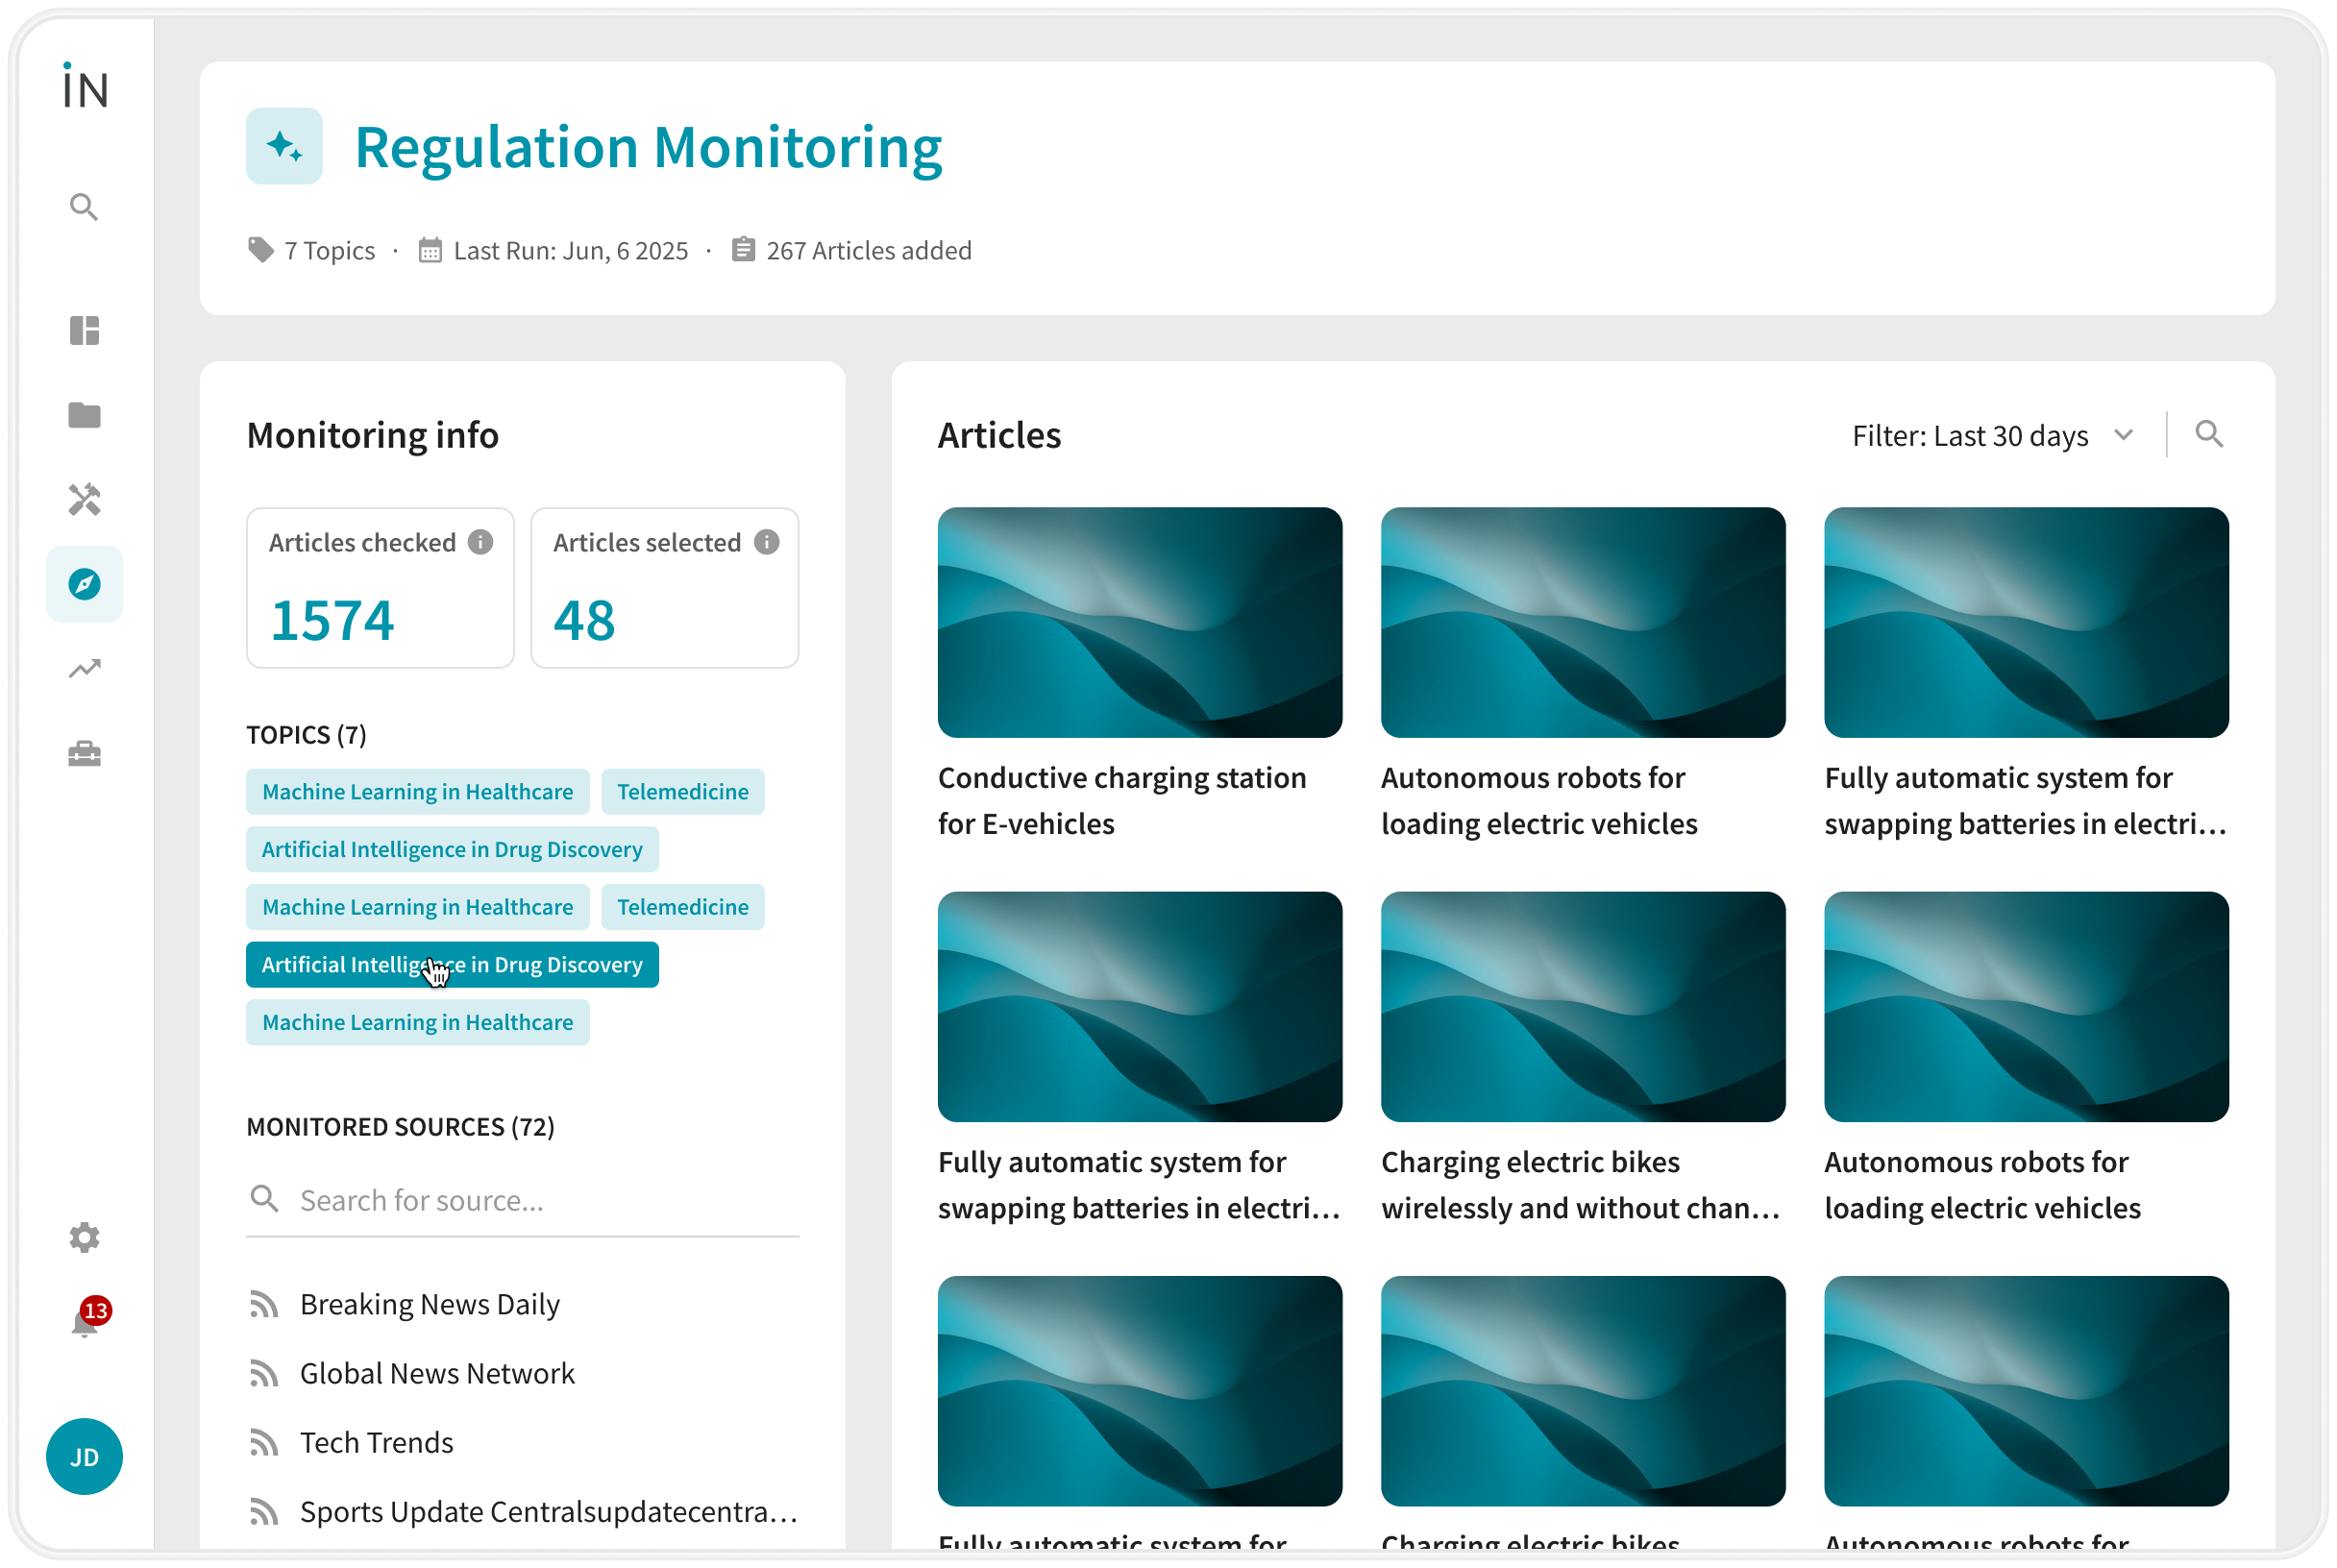Expand the Filter: Last 30 days dropdown
This screenshot has height=1568, width=2337.
(x=1992, y=436)
